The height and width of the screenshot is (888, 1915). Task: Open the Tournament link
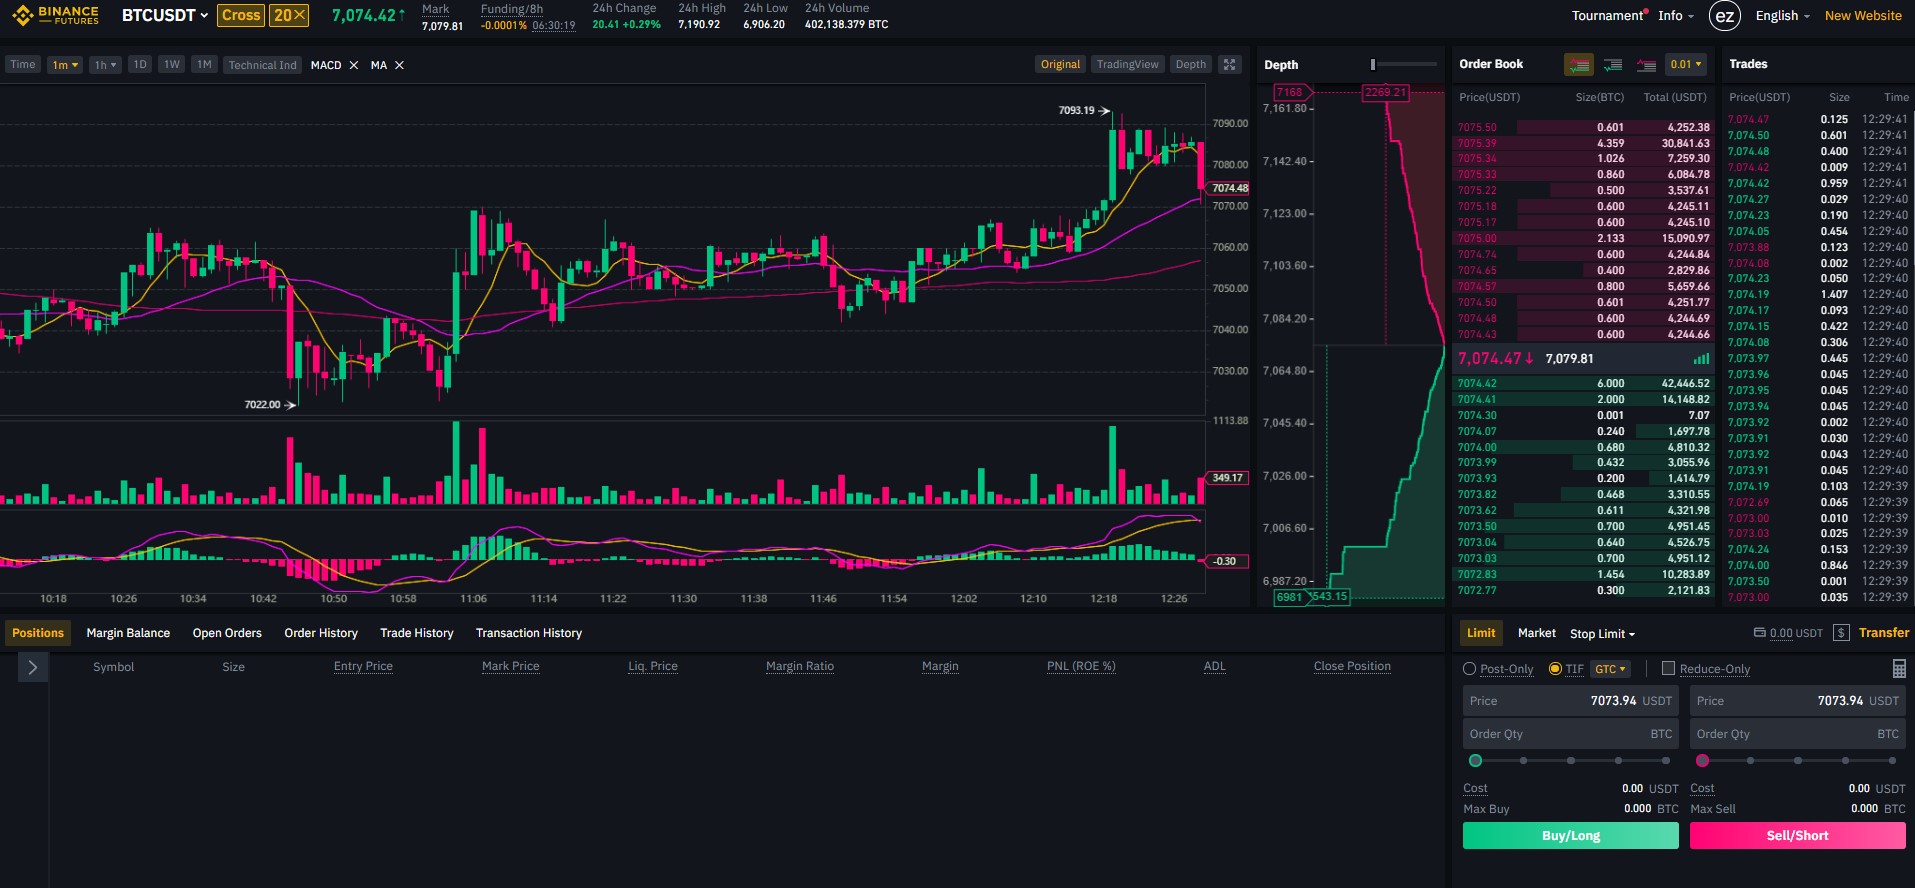[1608, 16]
